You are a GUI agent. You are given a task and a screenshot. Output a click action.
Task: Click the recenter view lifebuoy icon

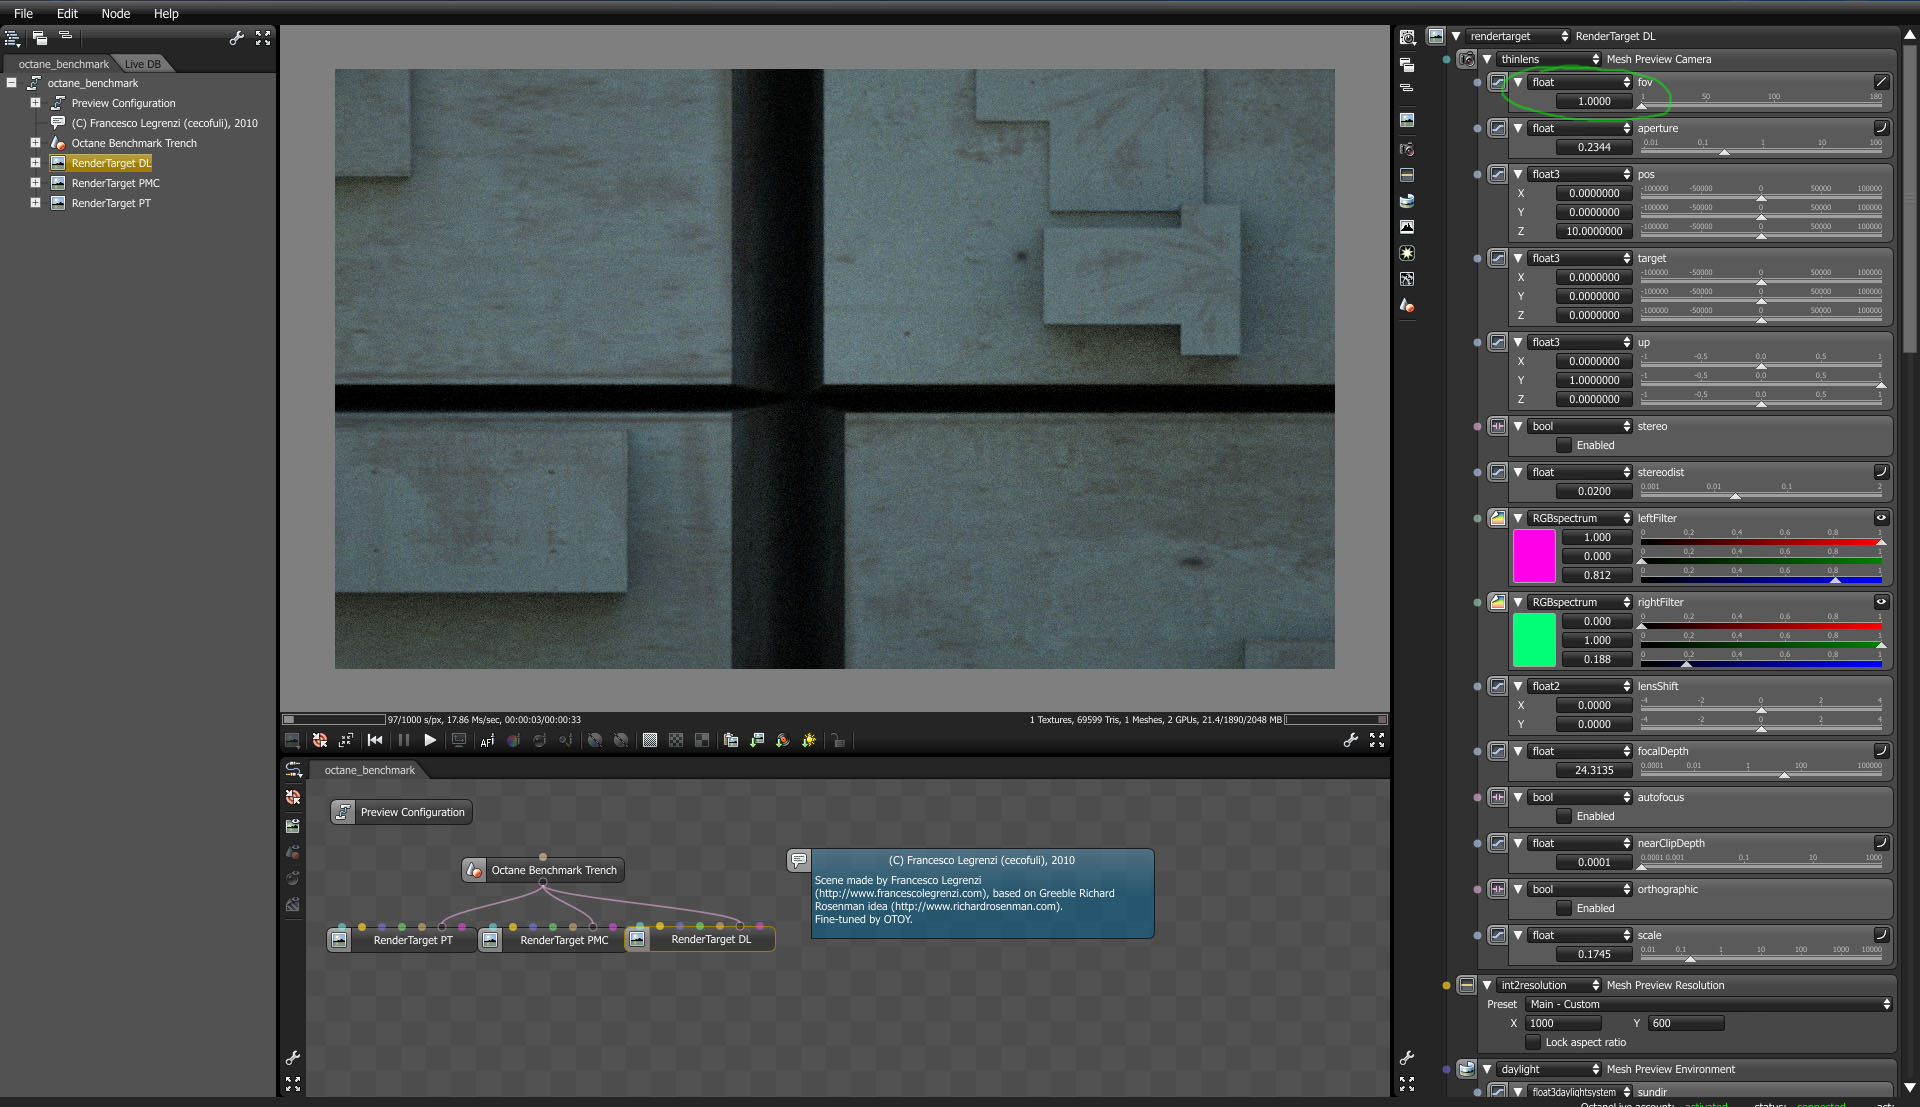click(320, 740)
